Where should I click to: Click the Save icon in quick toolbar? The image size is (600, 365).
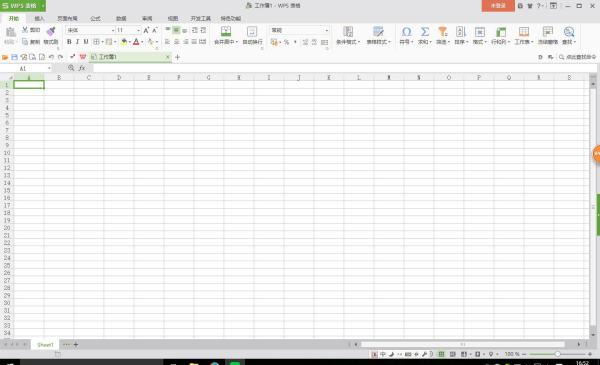click(15, 57)
